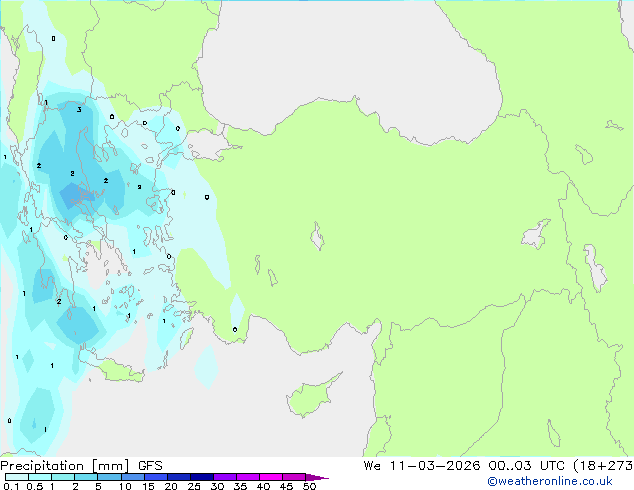
Task: Select the 40–45 mm magenta legend swatch
Action: tap(271, 477)
